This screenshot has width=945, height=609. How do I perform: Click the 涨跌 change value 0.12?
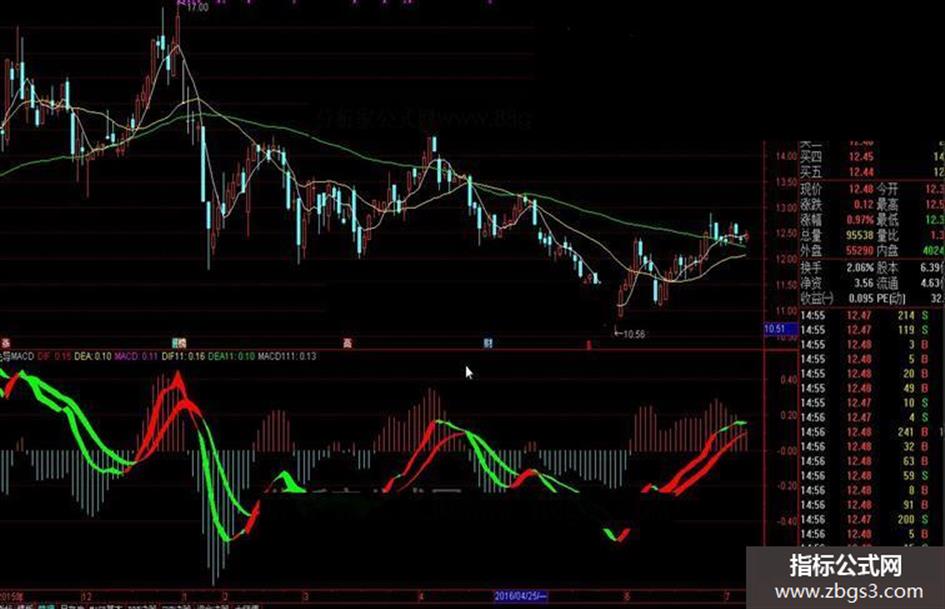864,205
